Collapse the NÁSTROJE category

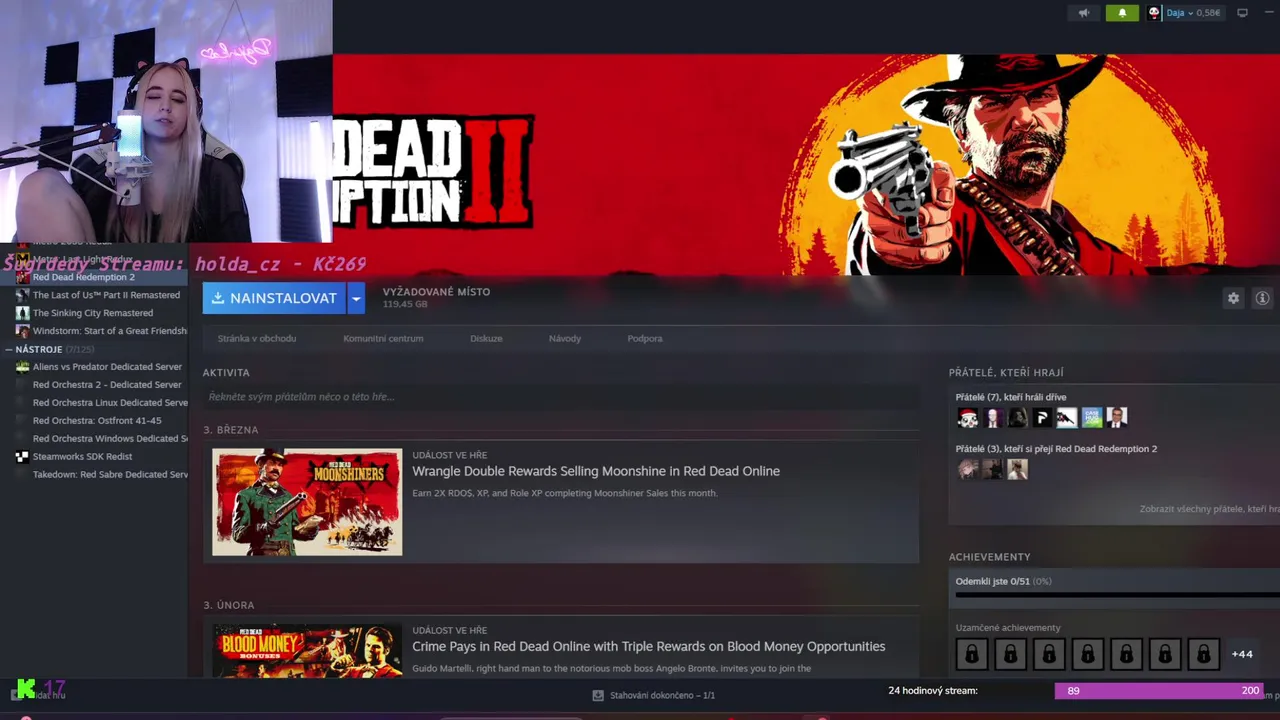pyautogui.click(x=9, y=349)
